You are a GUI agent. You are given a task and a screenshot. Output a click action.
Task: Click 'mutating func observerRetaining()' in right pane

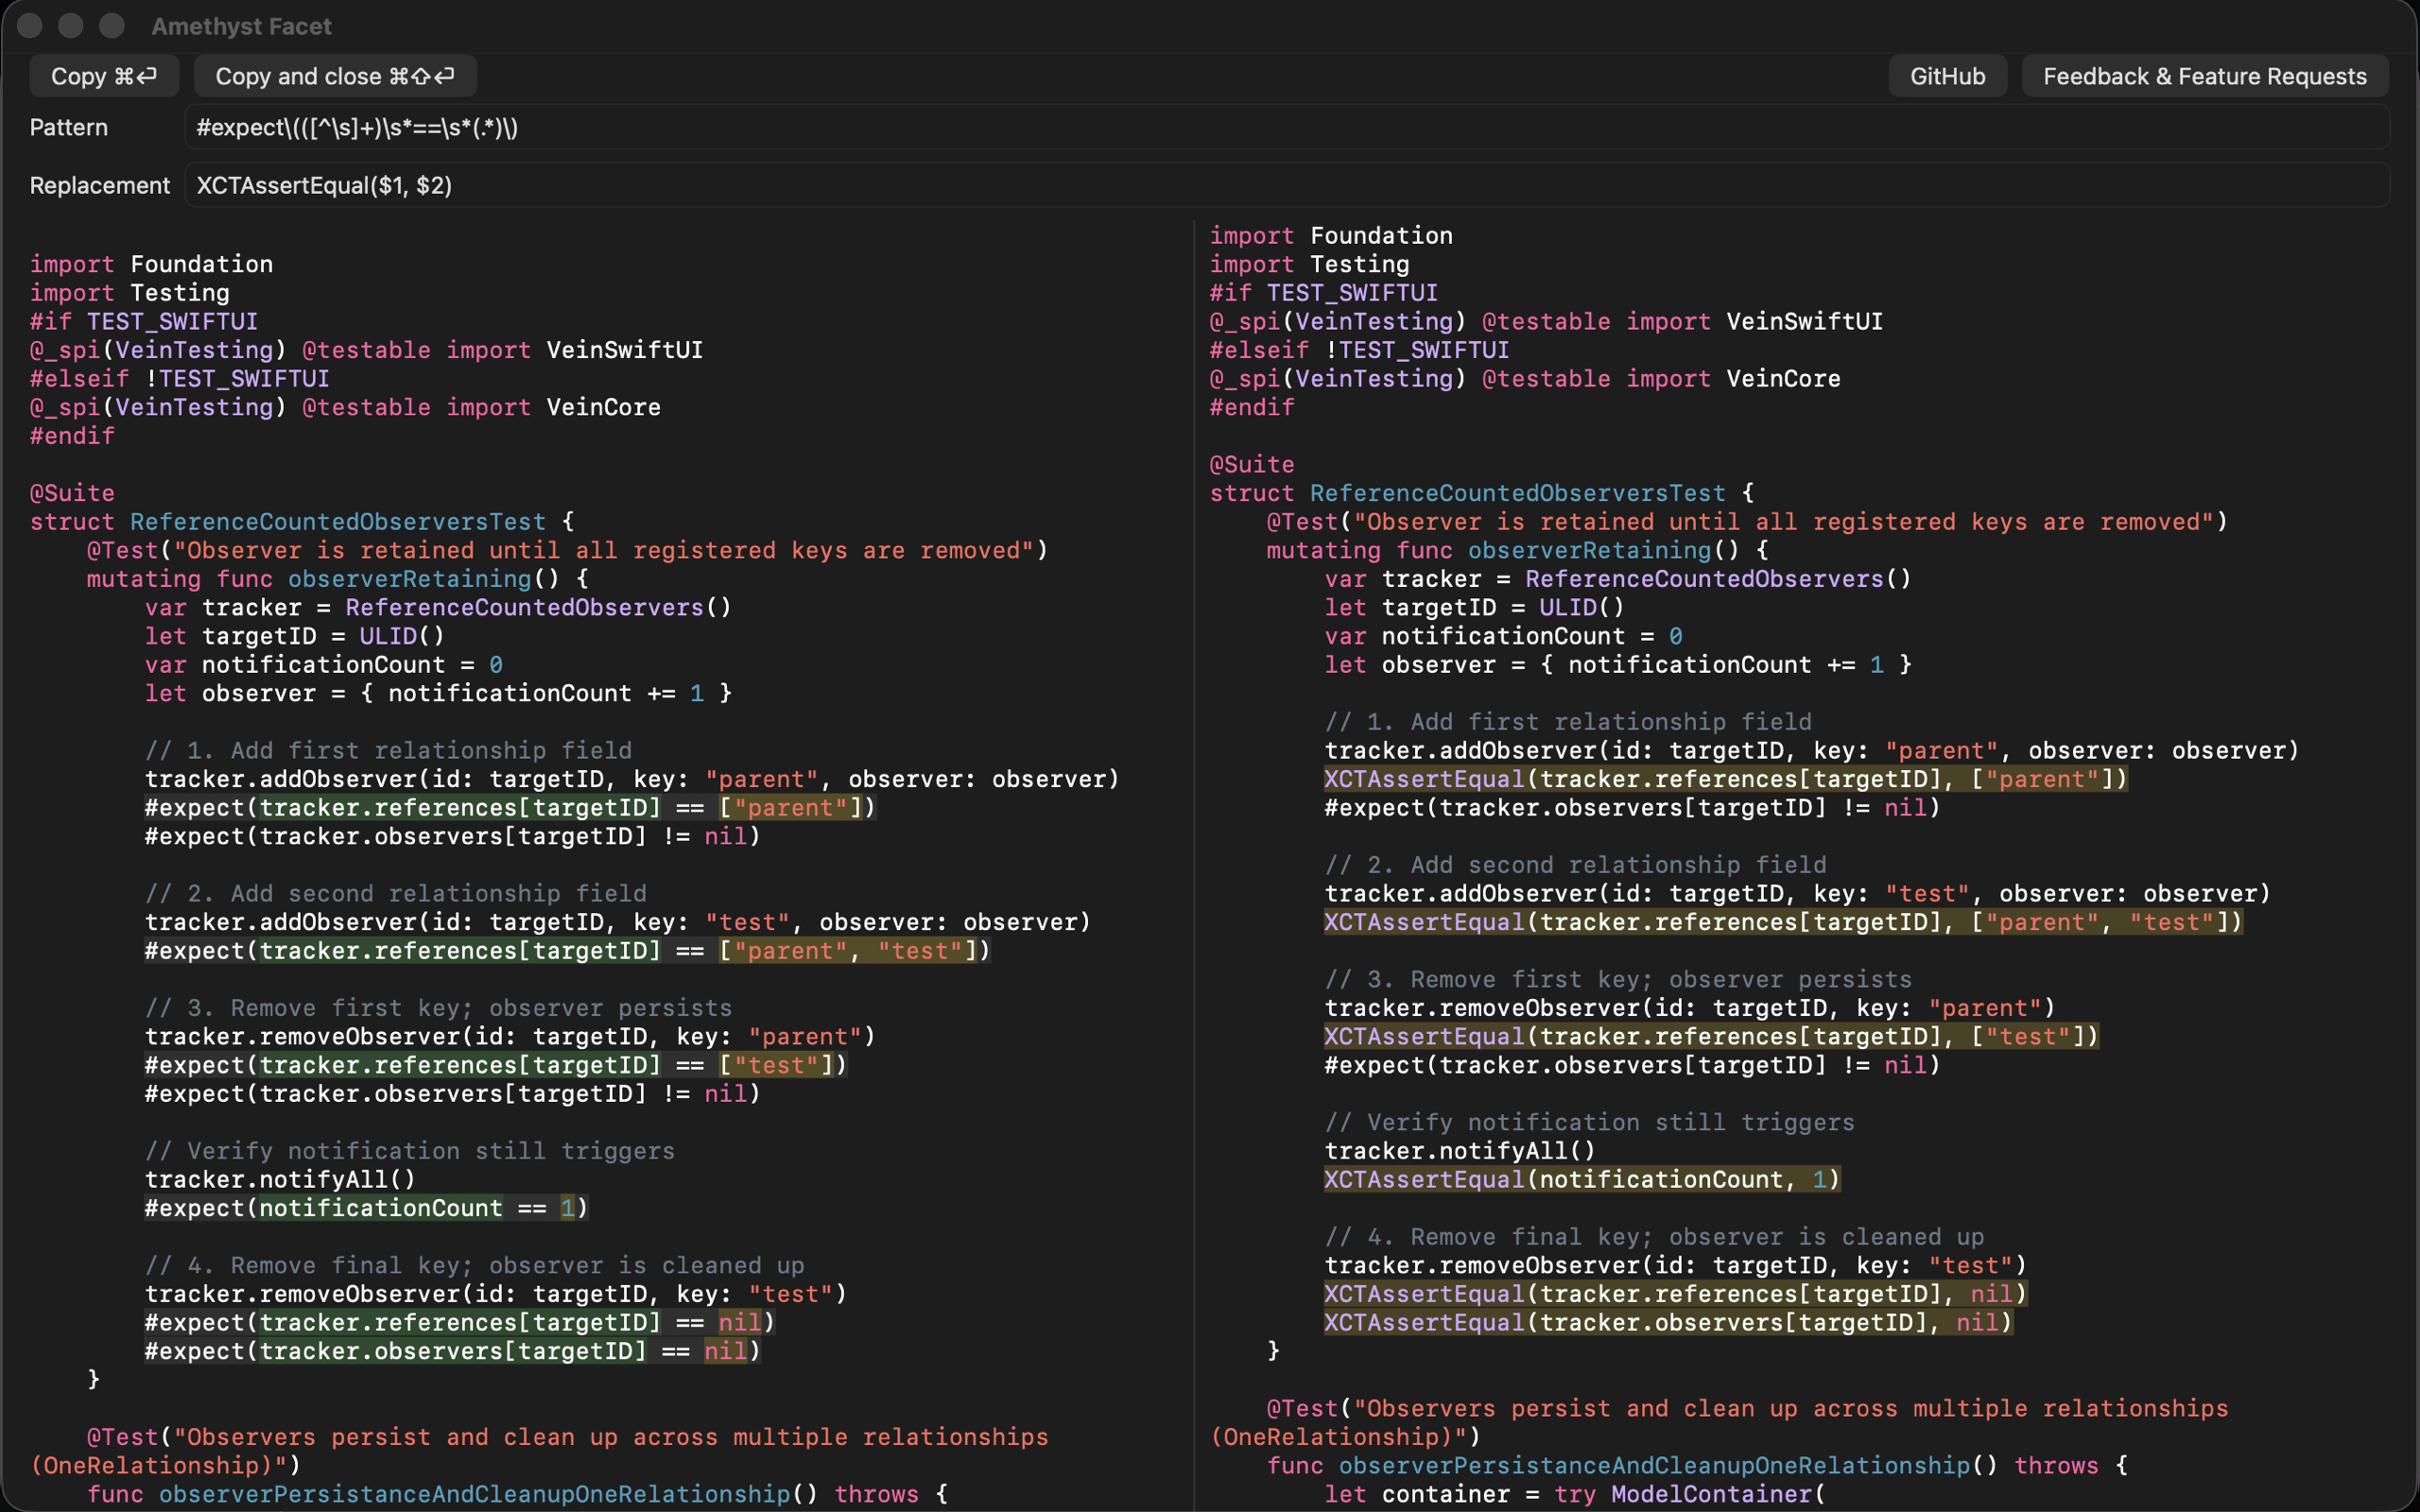coord(1503,550)
